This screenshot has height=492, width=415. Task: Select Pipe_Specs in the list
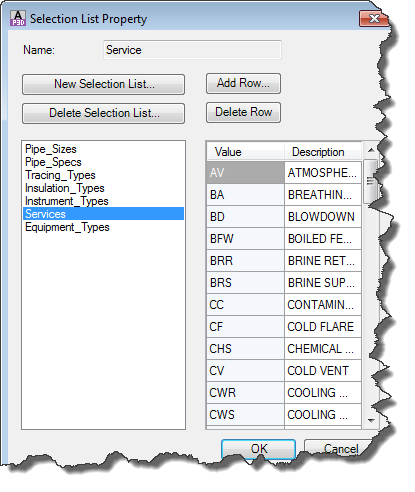[103, 162]
